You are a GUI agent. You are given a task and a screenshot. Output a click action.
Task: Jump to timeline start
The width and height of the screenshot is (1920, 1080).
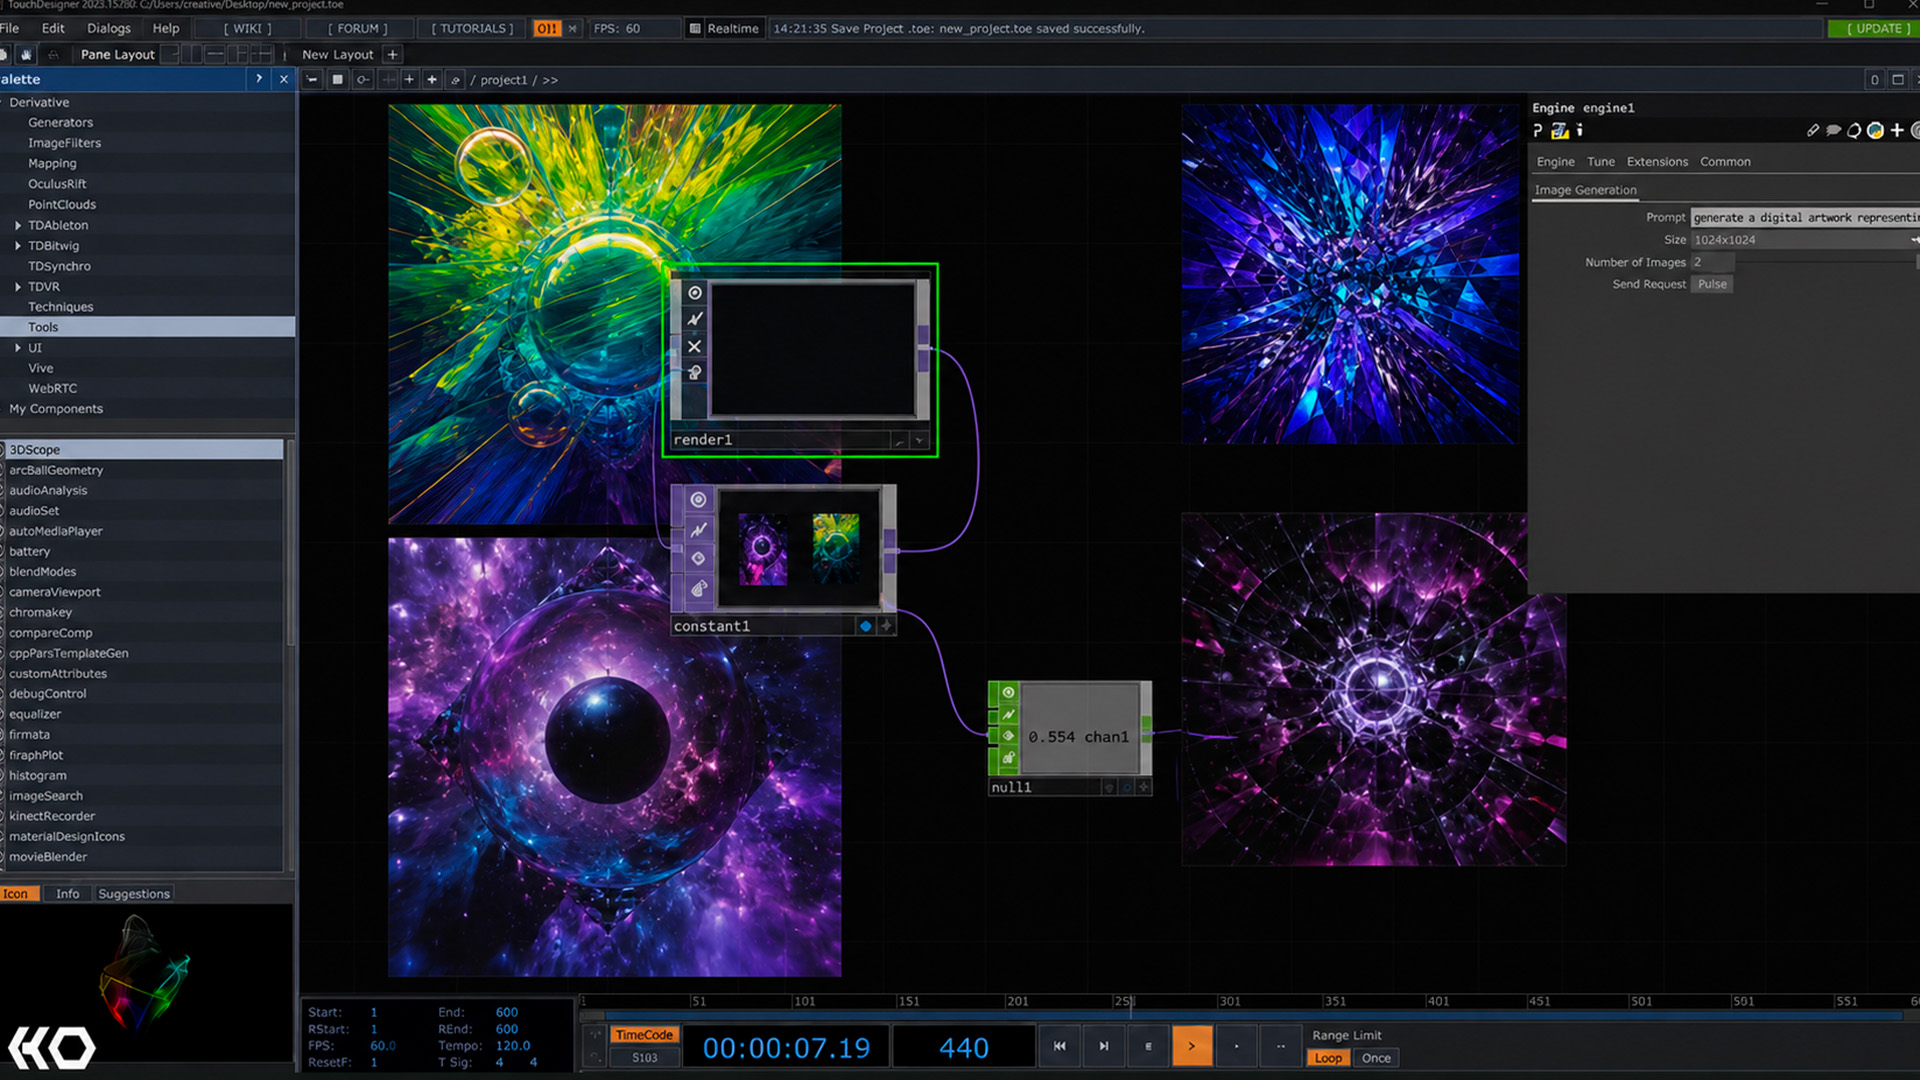1060,1046
